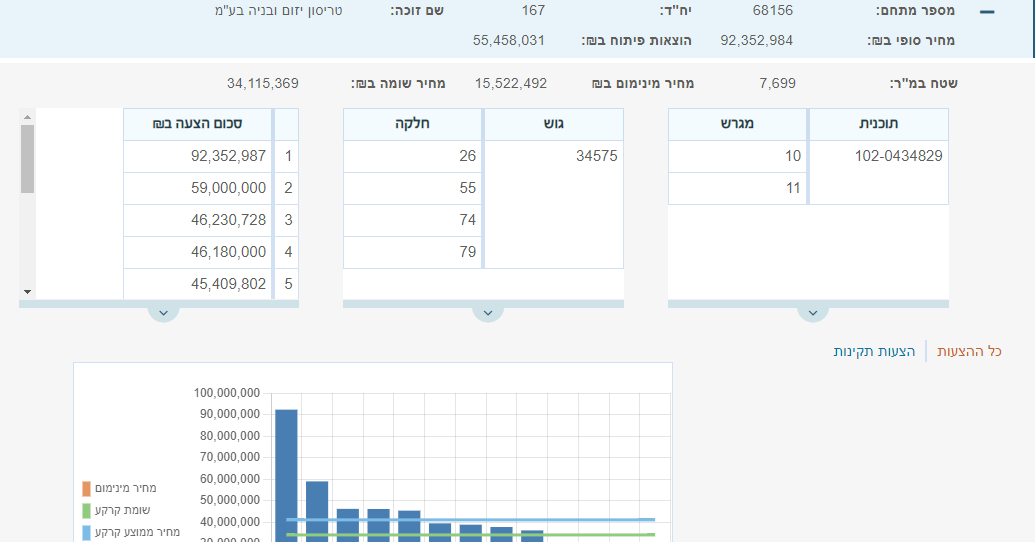Select the bid row with 59,000,000
Screen dimensions: 1035x542
coord(211,188)
